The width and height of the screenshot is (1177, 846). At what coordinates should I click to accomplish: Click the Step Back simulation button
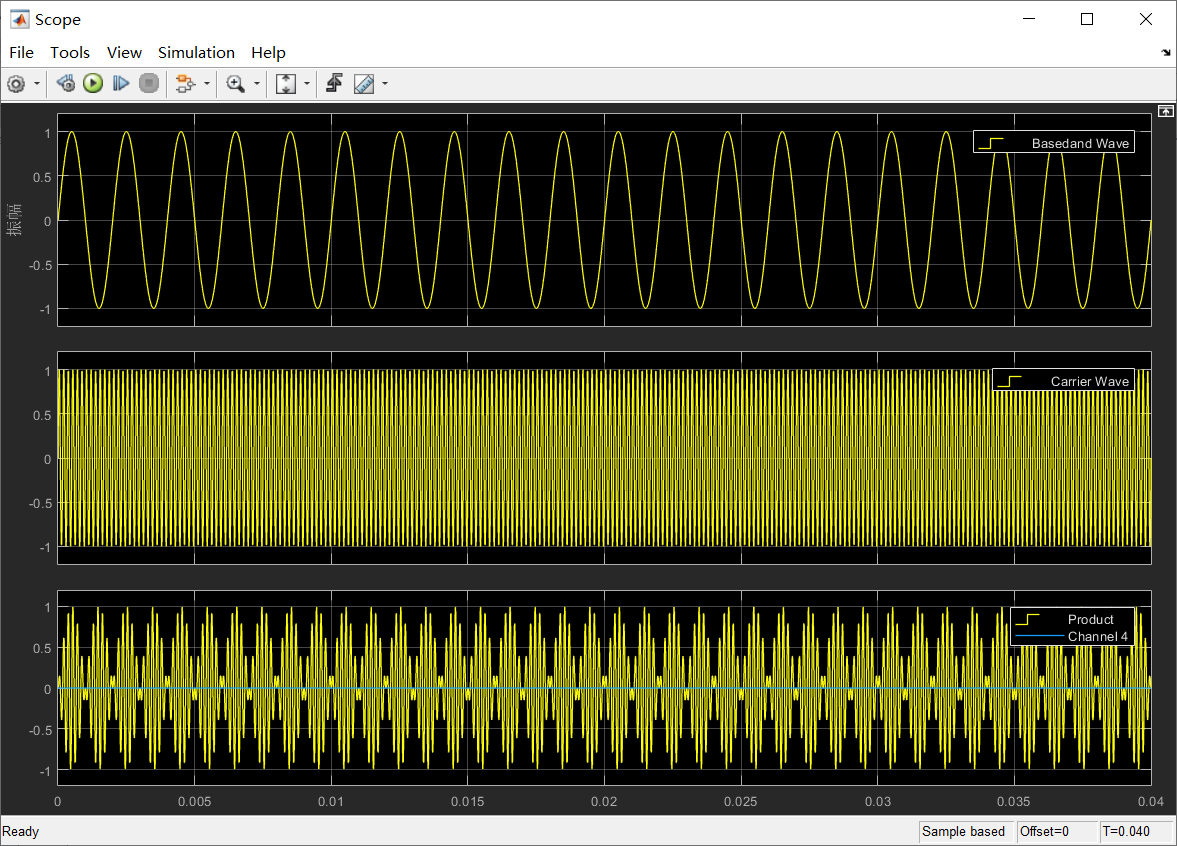[66, 84]
